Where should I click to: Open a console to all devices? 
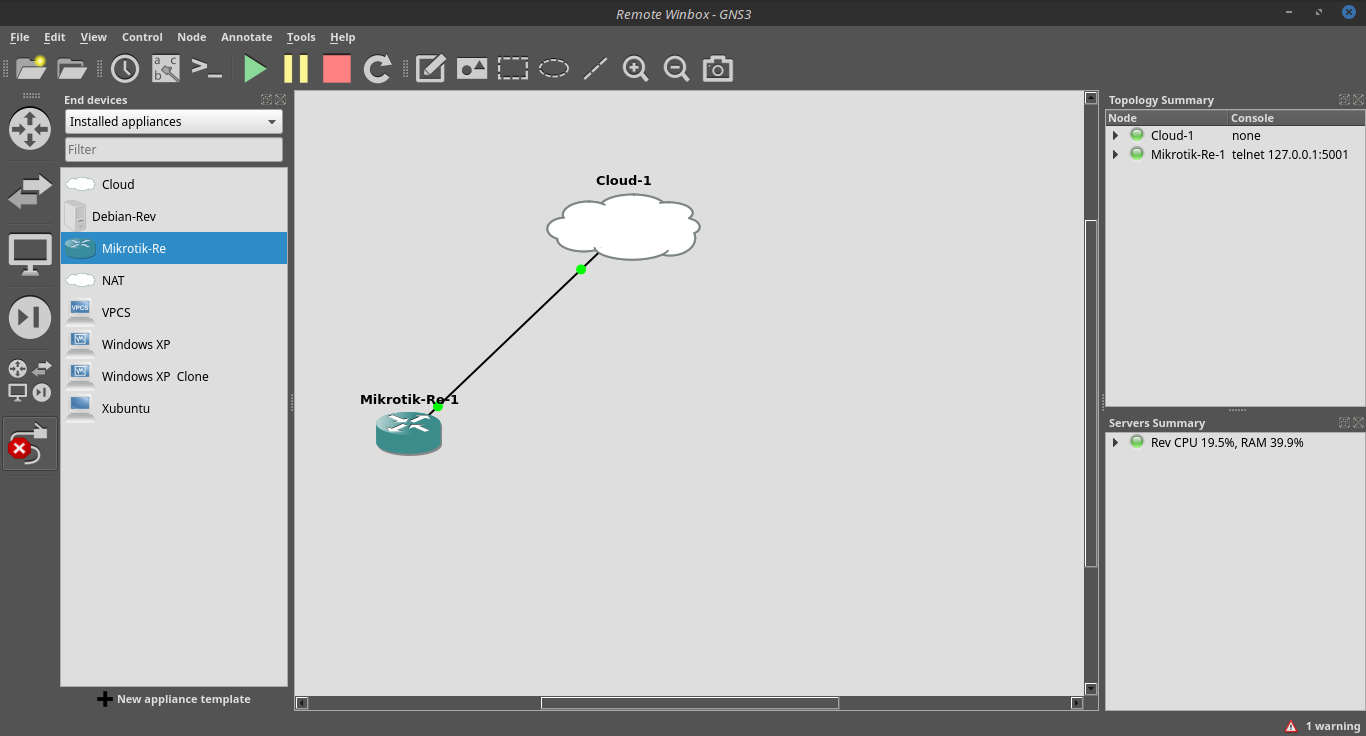pos(207,68)
